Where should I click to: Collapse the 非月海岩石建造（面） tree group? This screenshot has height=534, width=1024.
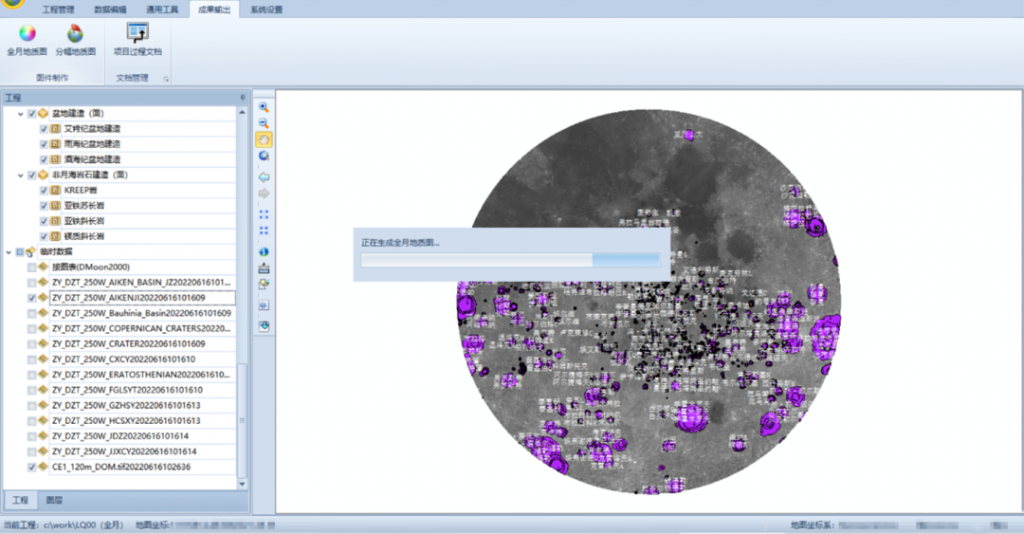20,175
